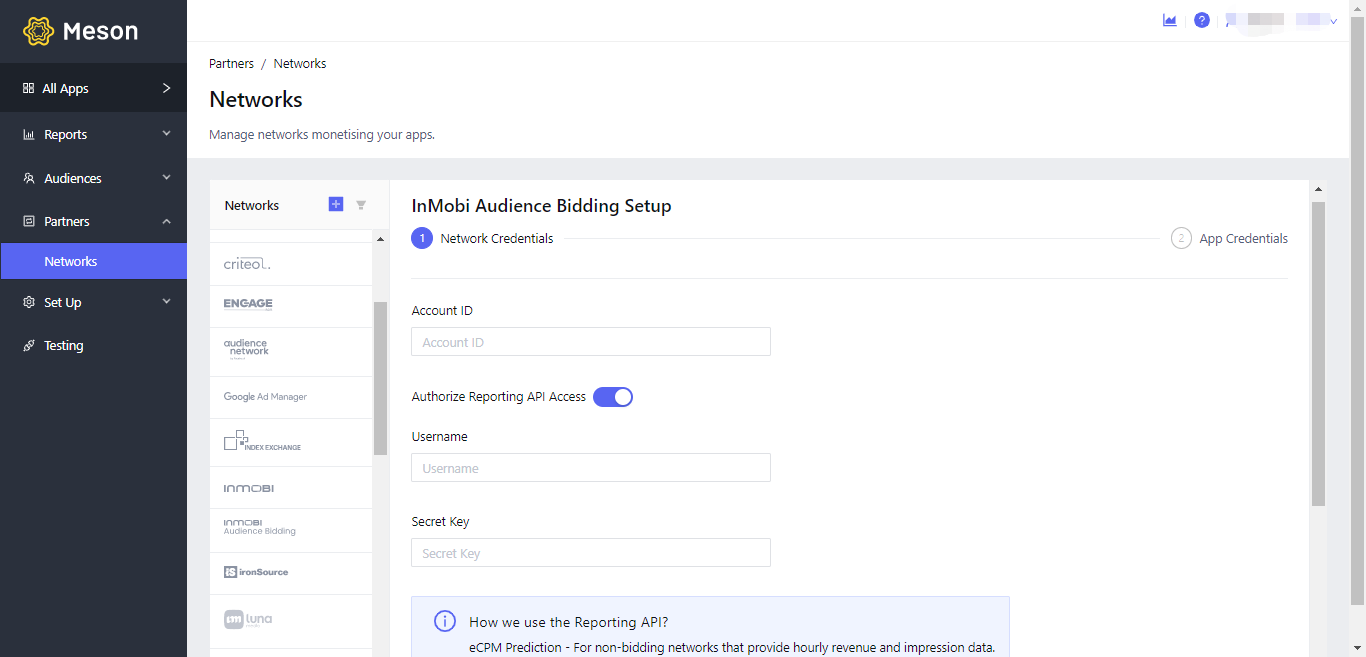This screenshot has height=657, width=1366.
Task: Open the Networks submenu item
Action: (93, 261)
